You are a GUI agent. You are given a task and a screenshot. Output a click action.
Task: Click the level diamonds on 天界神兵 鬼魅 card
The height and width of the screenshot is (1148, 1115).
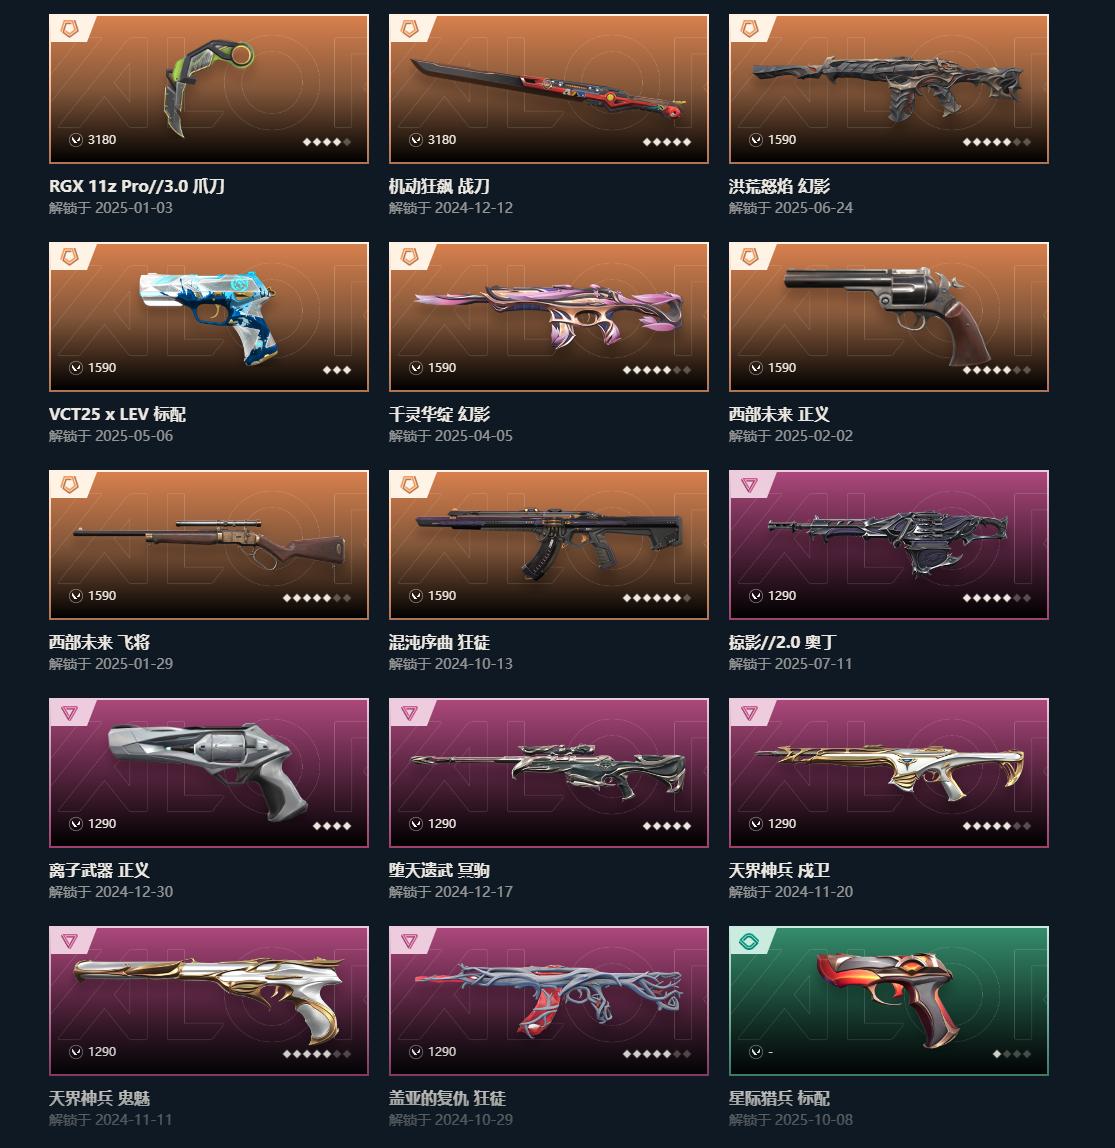(317, 1054)
